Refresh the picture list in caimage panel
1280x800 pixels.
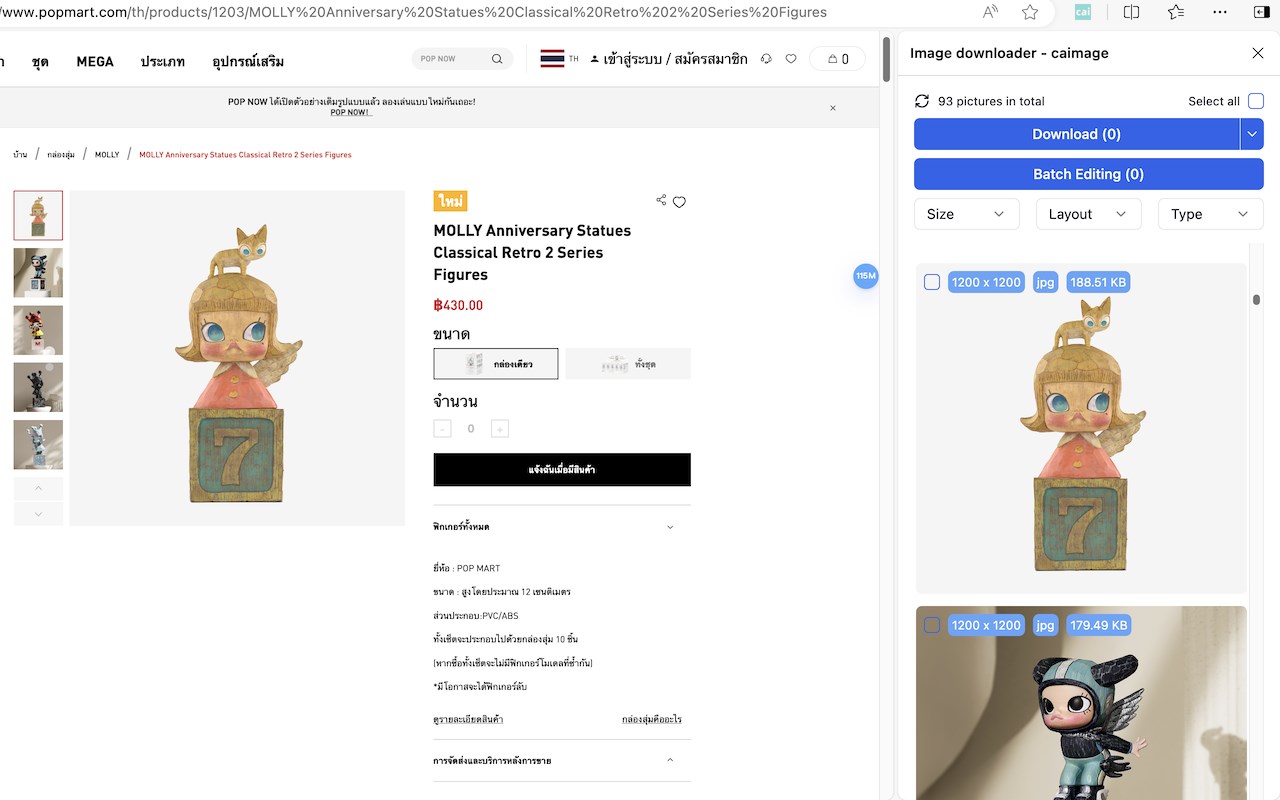(x=922, y=101)
